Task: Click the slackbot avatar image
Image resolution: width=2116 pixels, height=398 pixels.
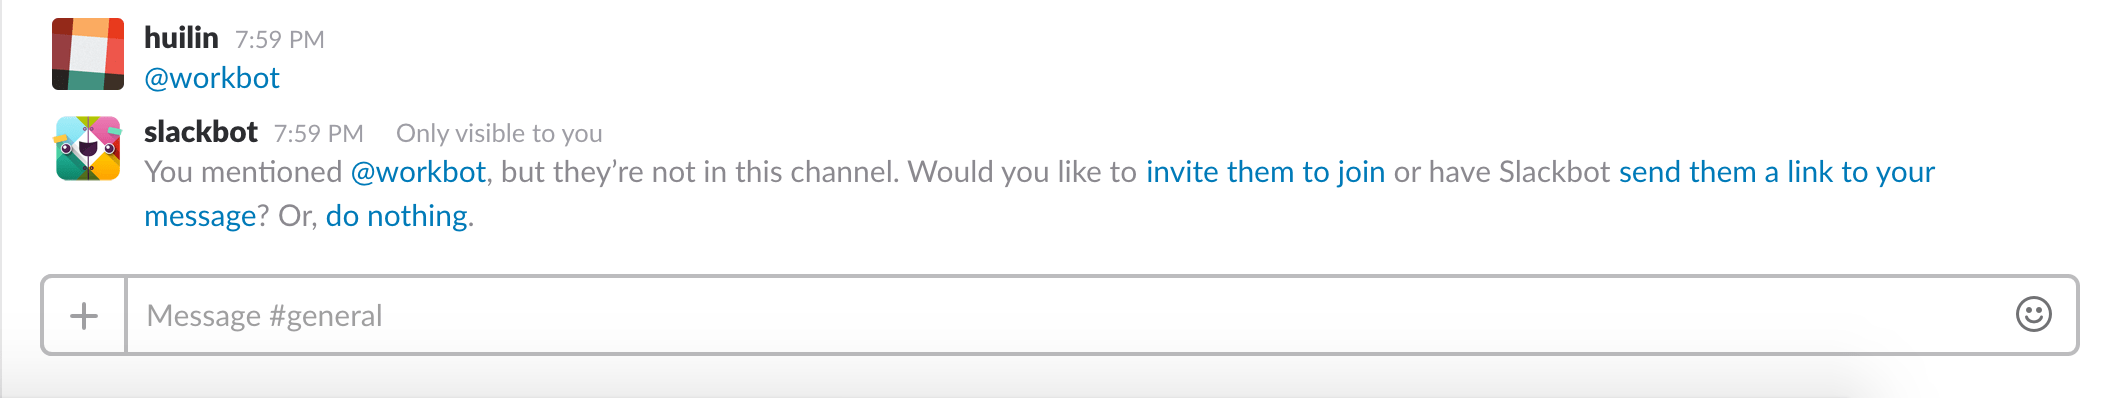Action: pyautogui.click(x=88, y=148)
